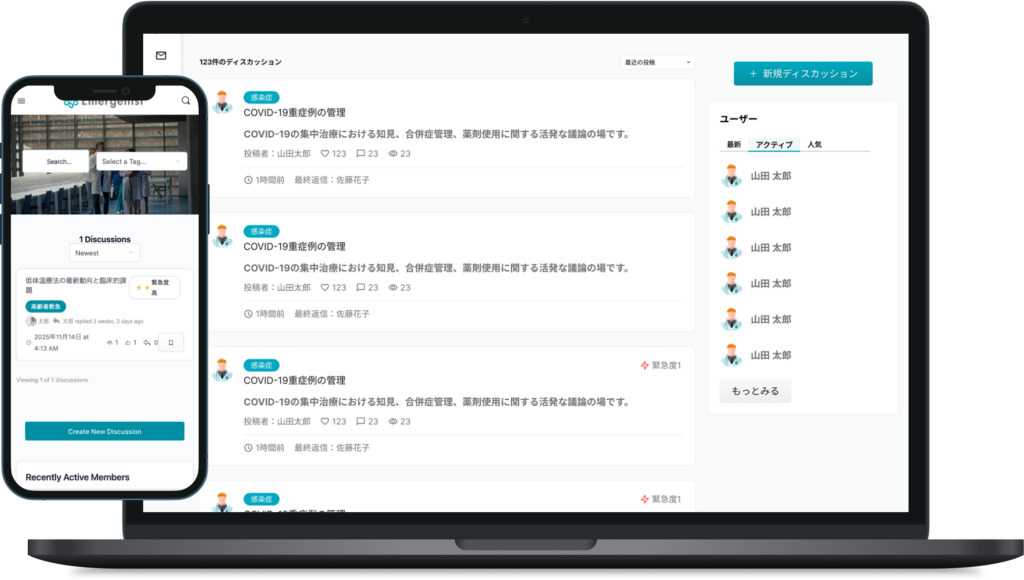
Task: Select the 人気 tab in ユーザー panel
Action: pos(814,145)
